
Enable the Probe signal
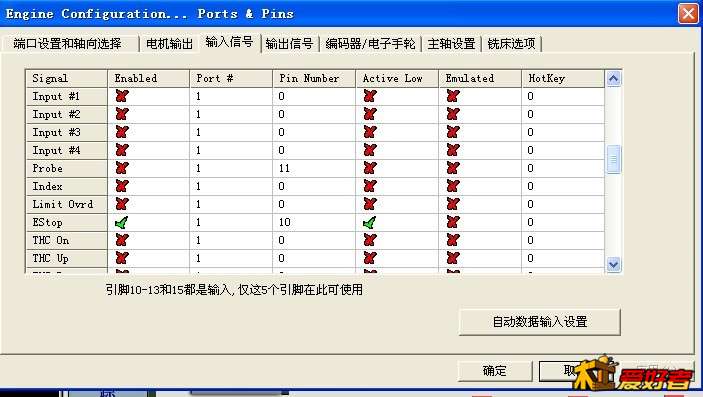tap(122, 168)
